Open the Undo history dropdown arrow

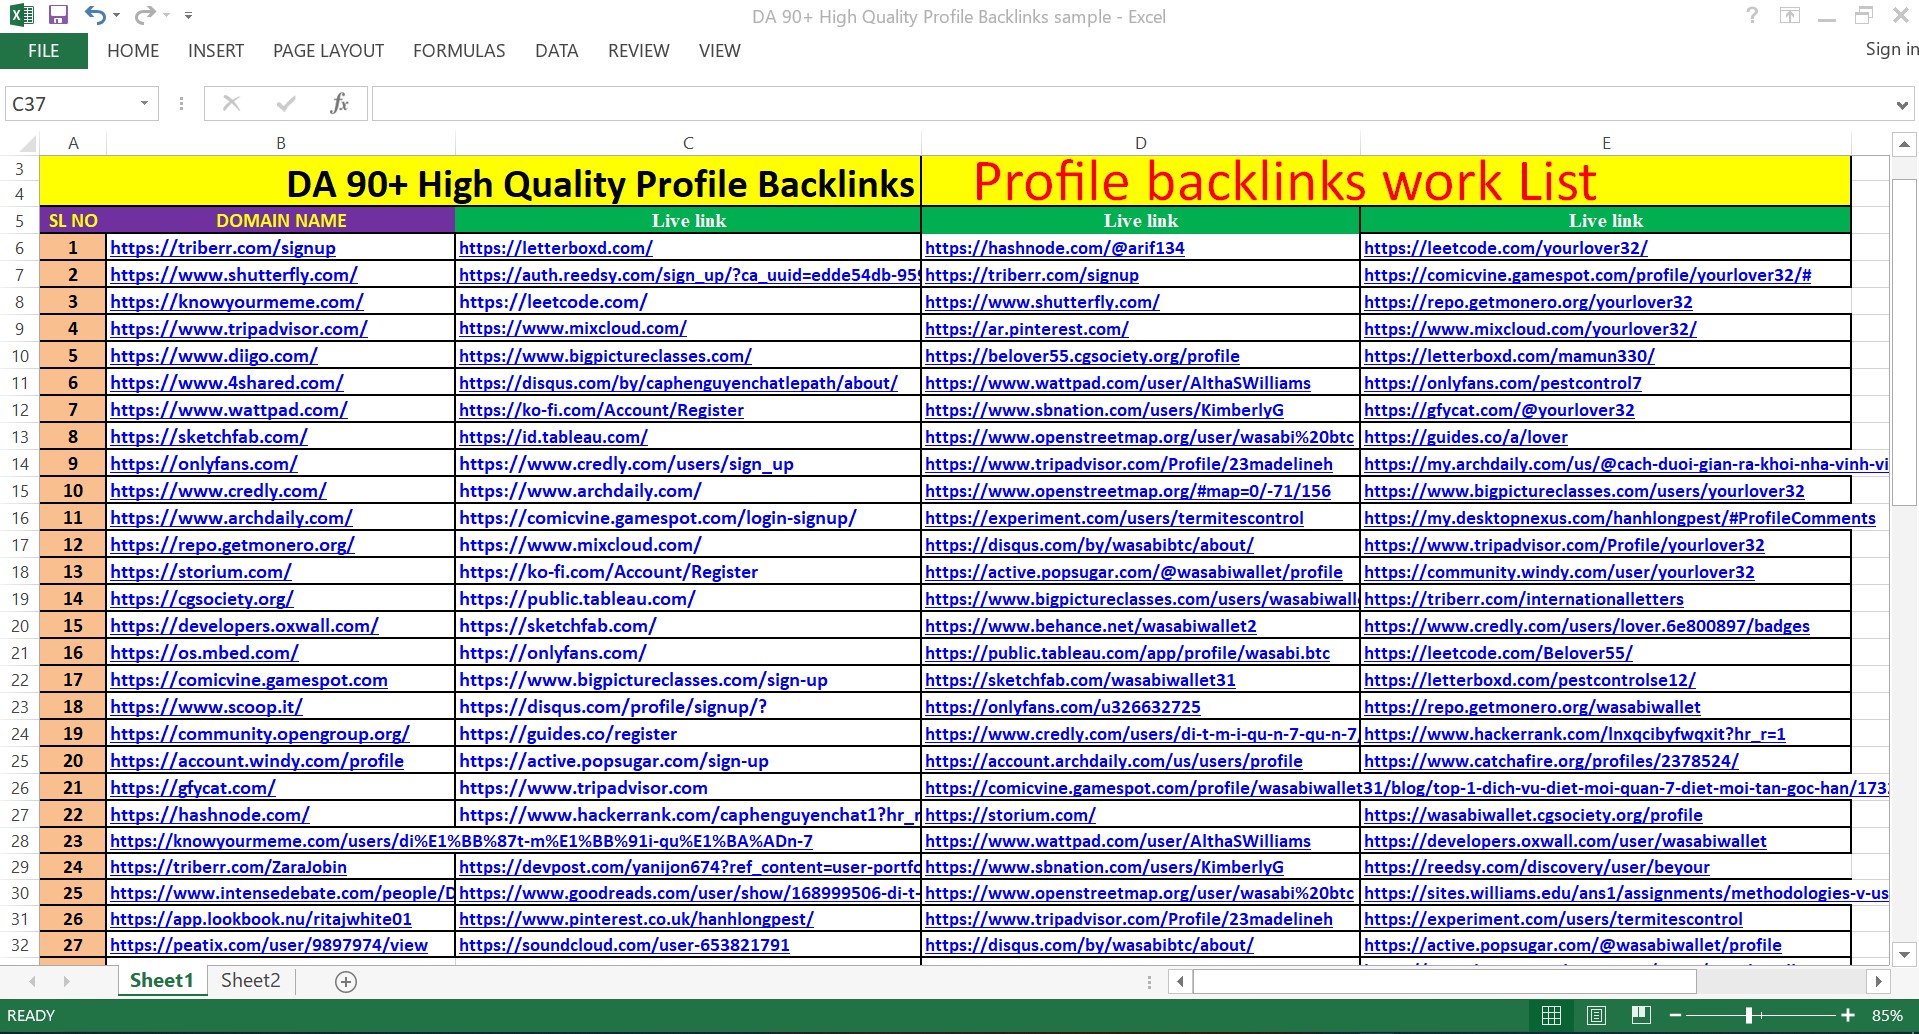coord(117,16)
